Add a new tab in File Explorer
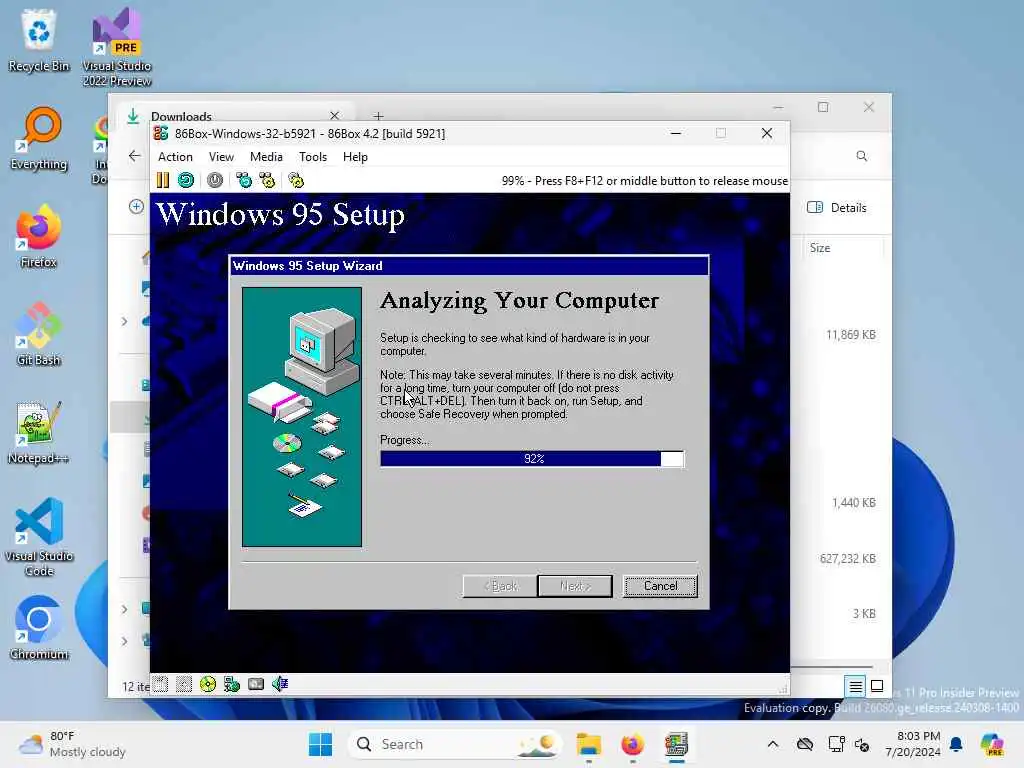 point(379,116)
